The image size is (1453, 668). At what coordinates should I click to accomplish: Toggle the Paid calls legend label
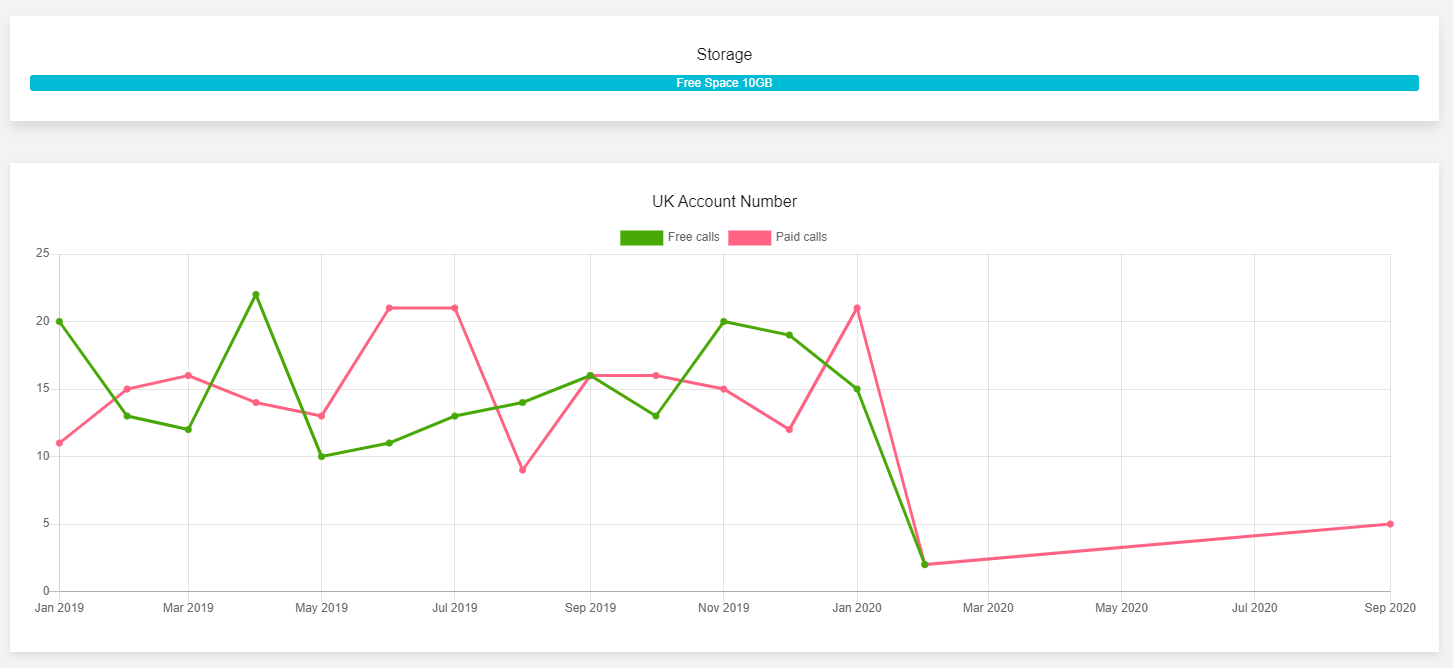(x=801, y=237)
